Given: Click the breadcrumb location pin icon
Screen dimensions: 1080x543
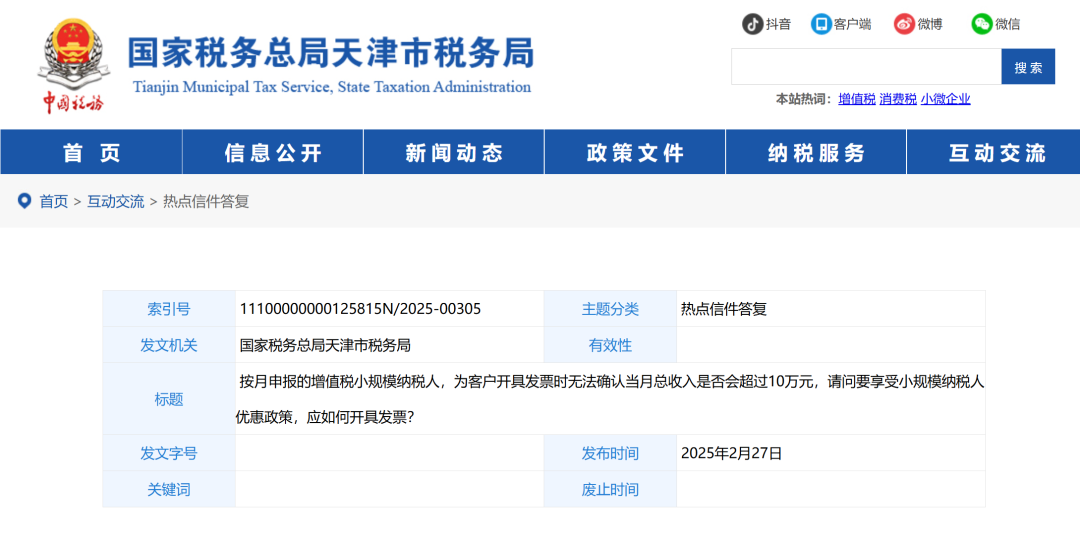Looking at the screenshot, I should point(24,201).
